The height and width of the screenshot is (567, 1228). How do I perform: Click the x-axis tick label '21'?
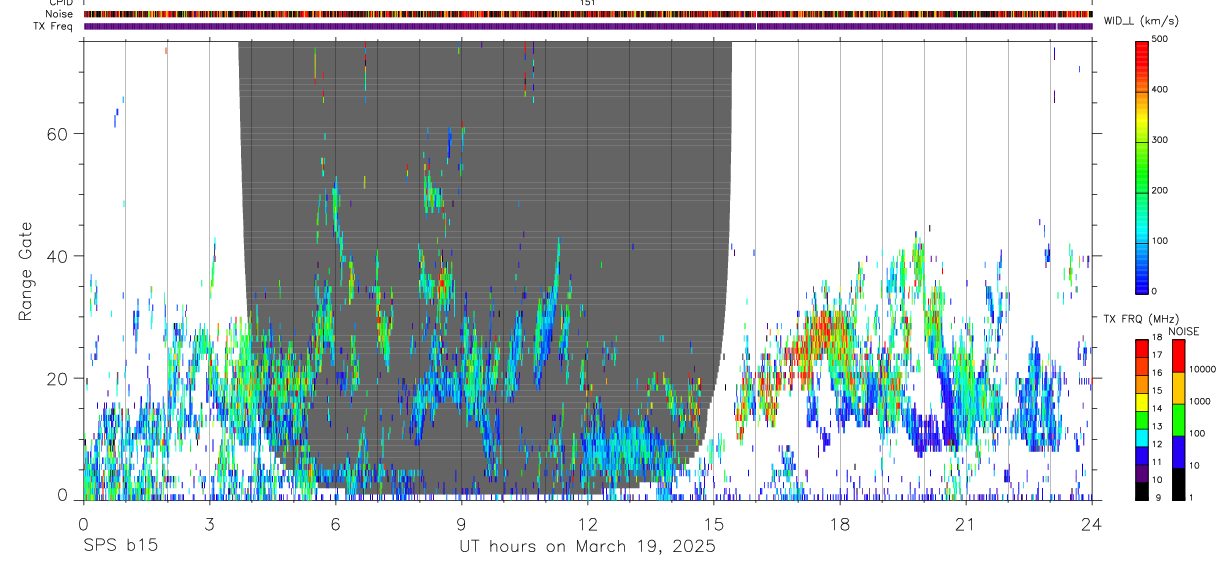966,522
